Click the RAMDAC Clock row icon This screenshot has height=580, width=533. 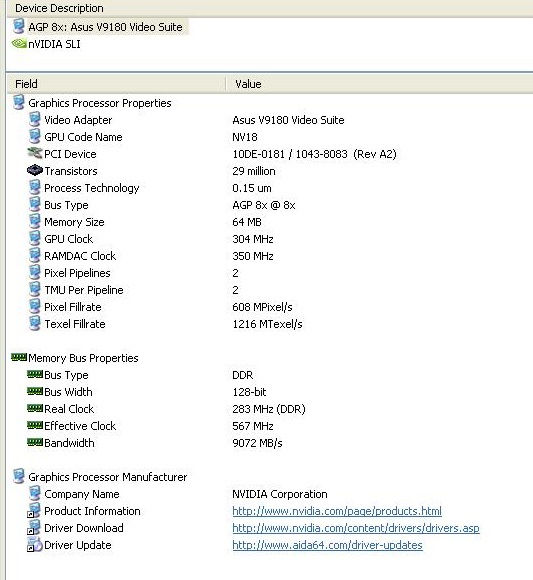coord(35,256)
